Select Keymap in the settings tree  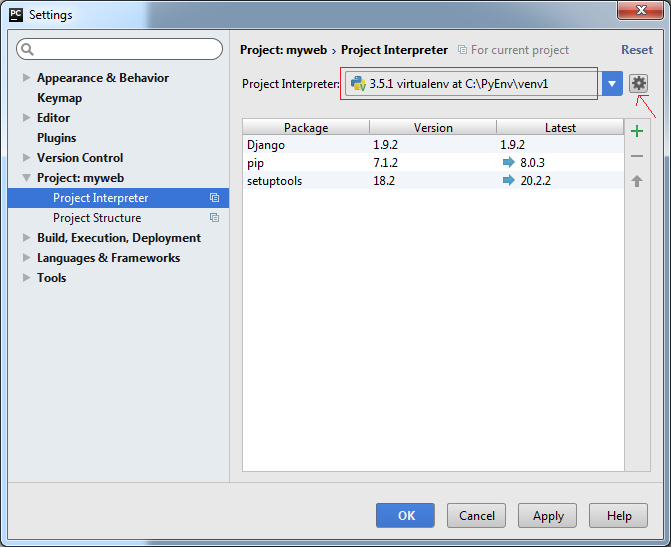(x=59, y=98)
